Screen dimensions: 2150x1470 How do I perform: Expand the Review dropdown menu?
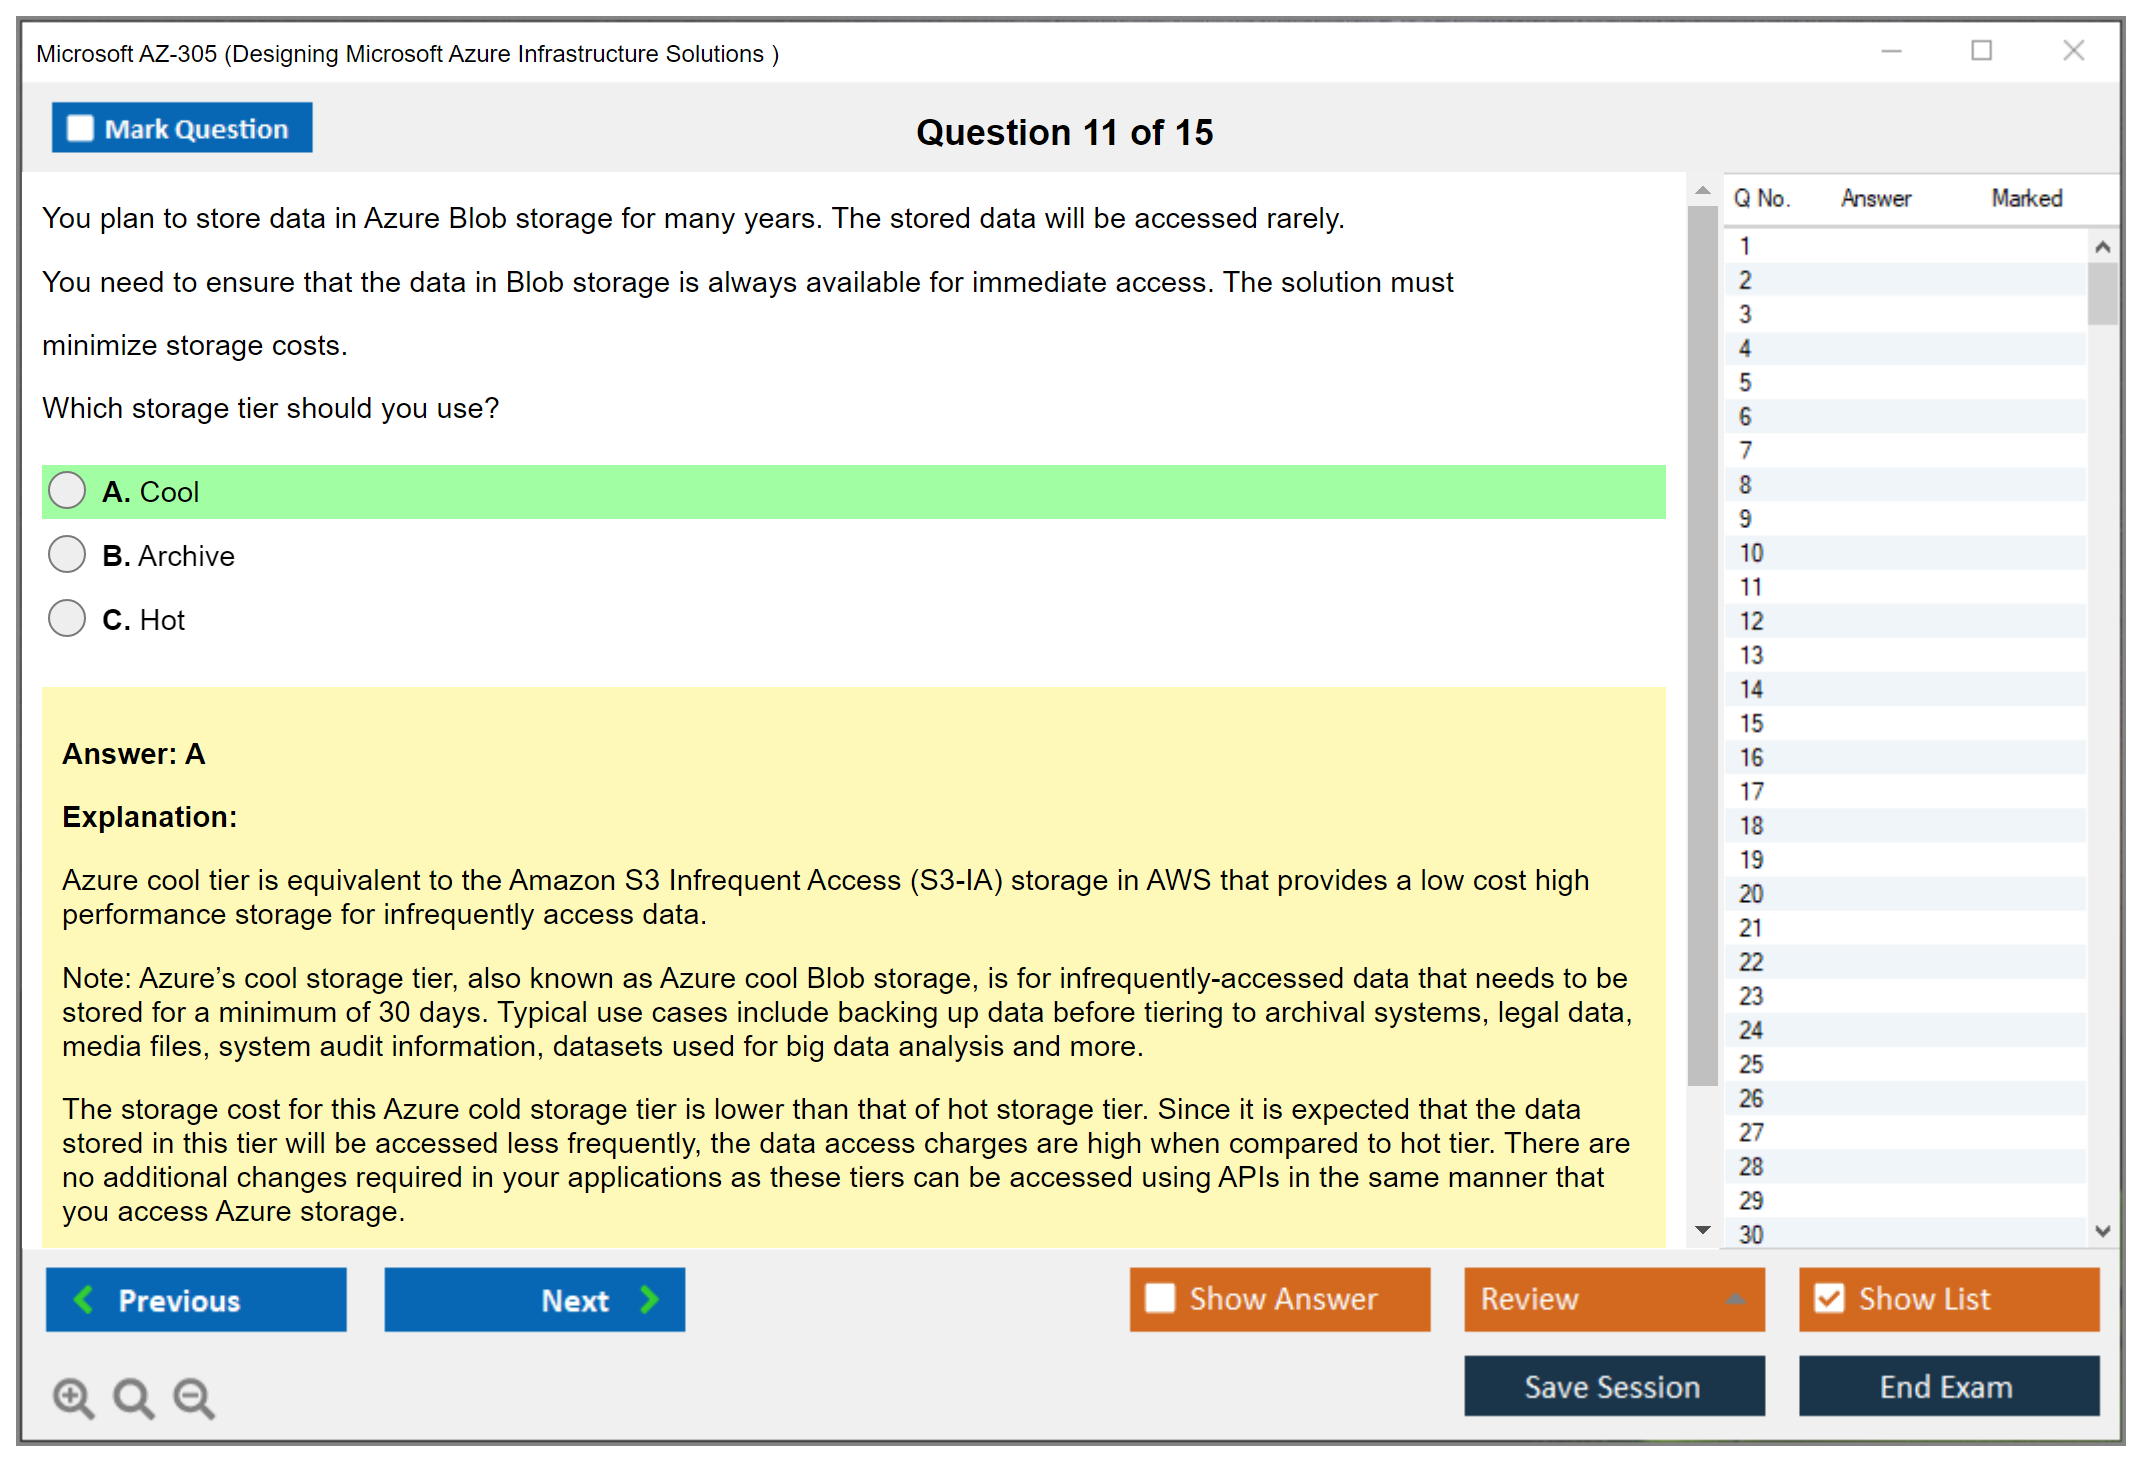(x=1735, y=1298)
